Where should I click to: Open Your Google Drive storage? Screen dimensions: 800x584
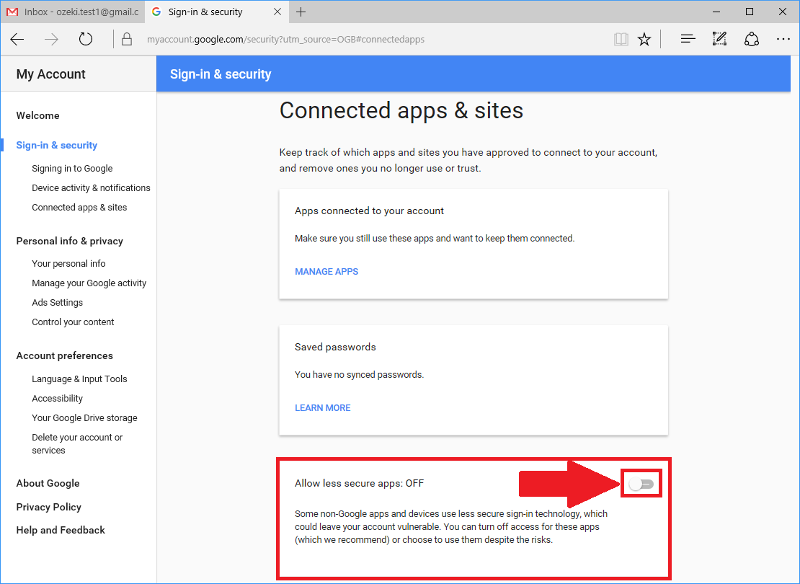[84, 418]
